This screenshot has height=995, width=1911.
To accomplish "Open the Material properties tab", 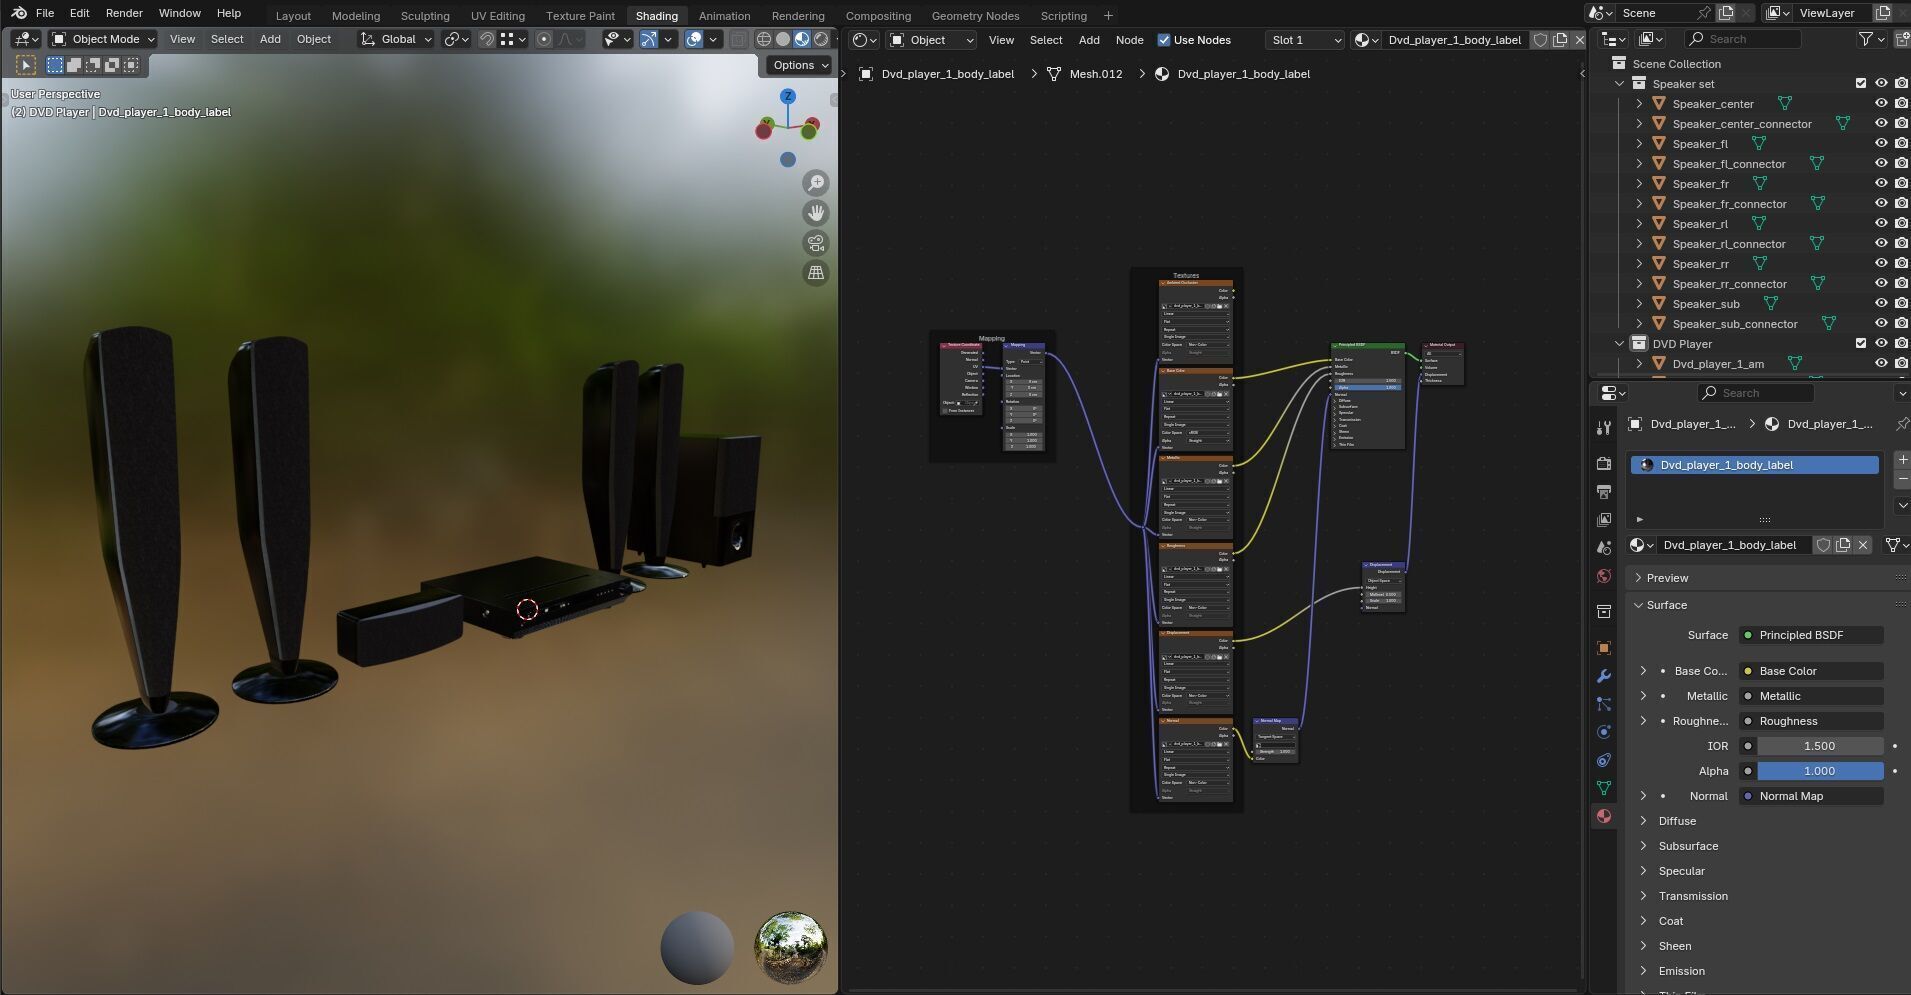I will [x=1604, y=816].
